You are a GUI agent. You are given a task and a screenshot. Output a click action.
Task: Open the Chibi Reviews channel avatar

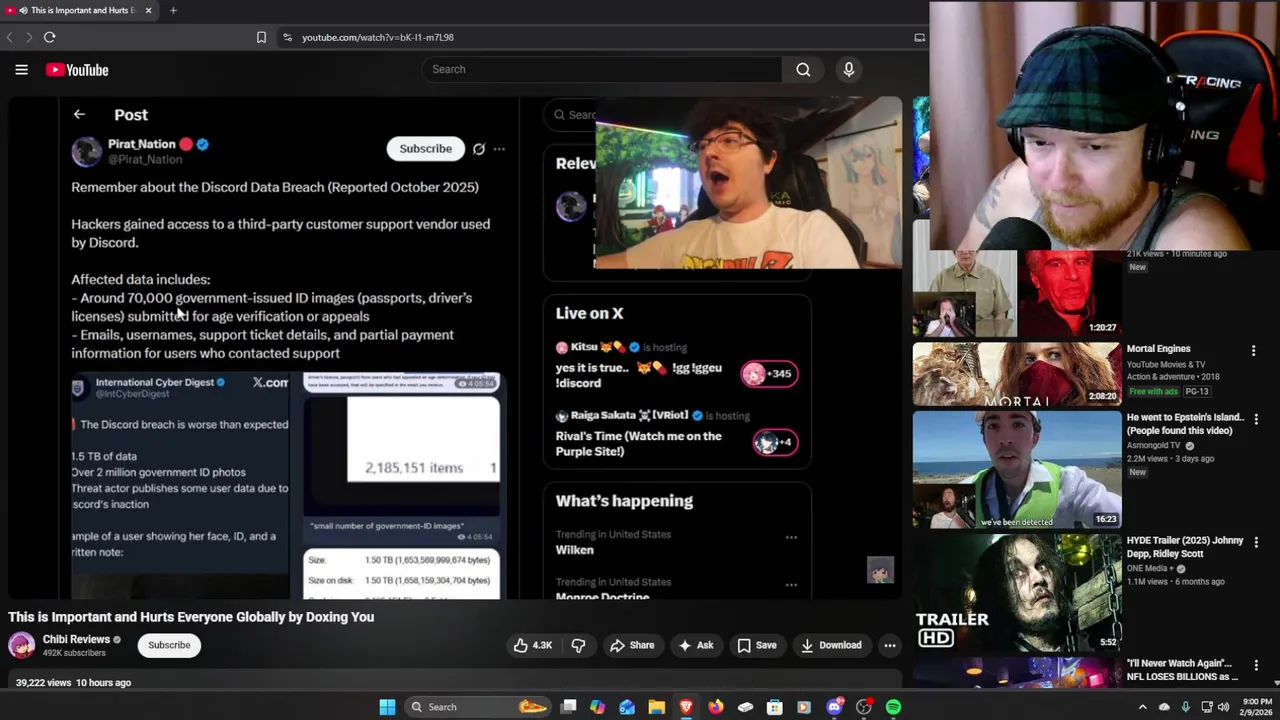coord(21,645)
